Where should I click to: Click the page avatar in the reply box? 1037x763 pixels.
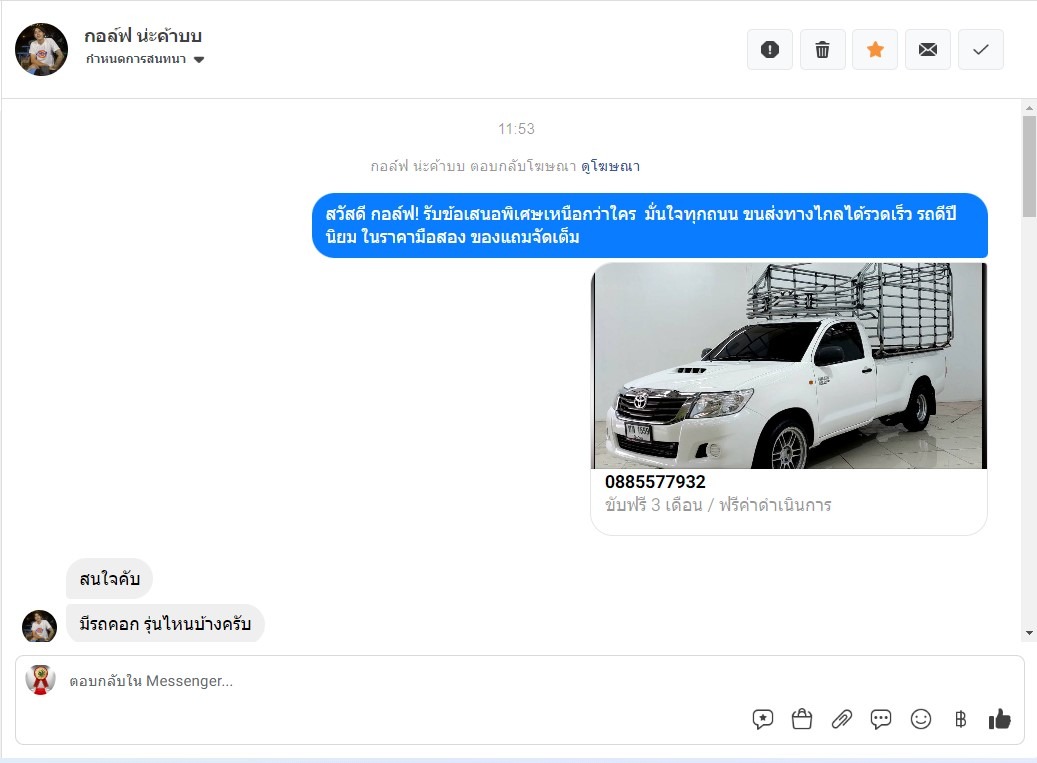point(40,680)
